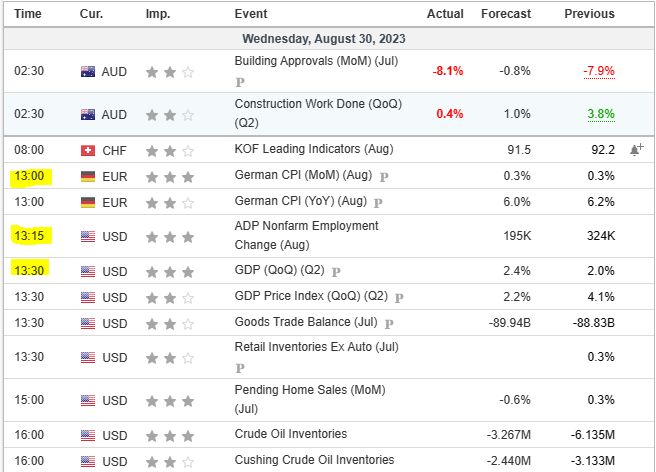Click preliminary P icon beside GDP Price Index

[x=399, y=297]
